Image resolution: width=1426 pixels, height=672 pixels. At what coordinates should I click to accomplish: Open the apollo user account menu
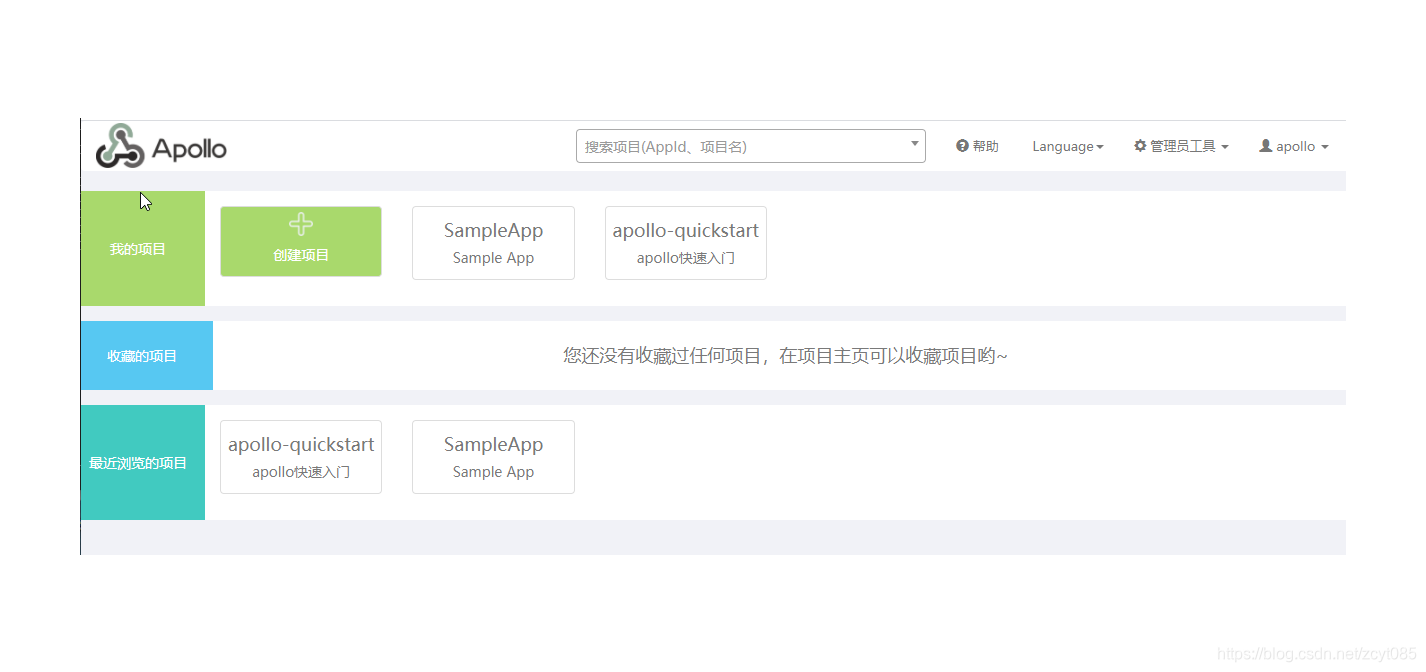pos(1294,146)
